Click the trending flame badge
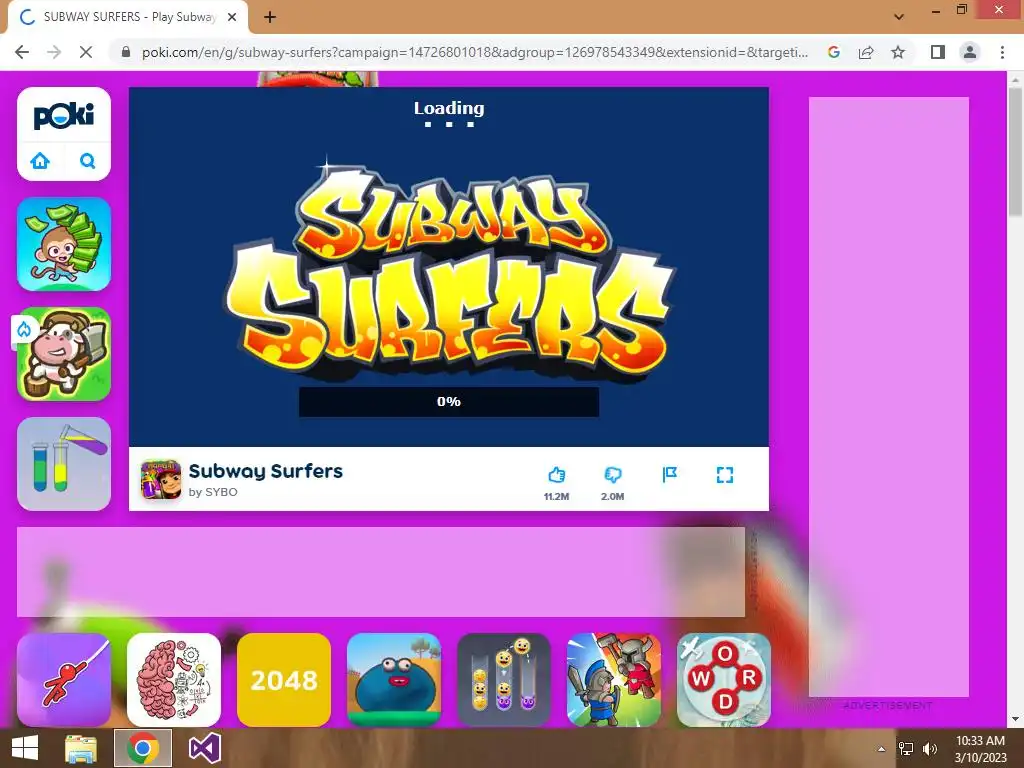Screen dimensions: 1024x768 click(24, 330)
